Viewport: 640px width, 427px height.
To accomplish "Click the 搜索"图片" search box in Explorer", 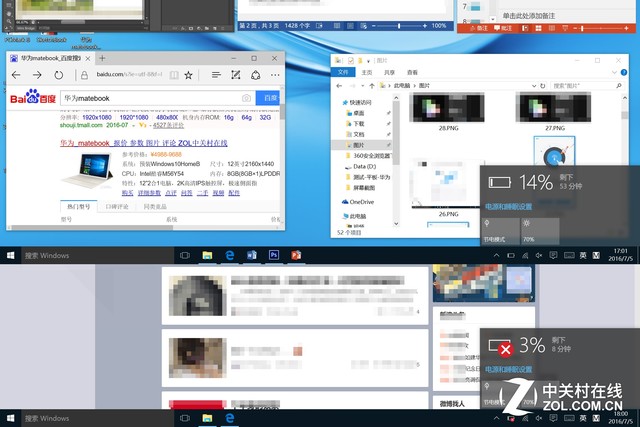I will (587, 86).
